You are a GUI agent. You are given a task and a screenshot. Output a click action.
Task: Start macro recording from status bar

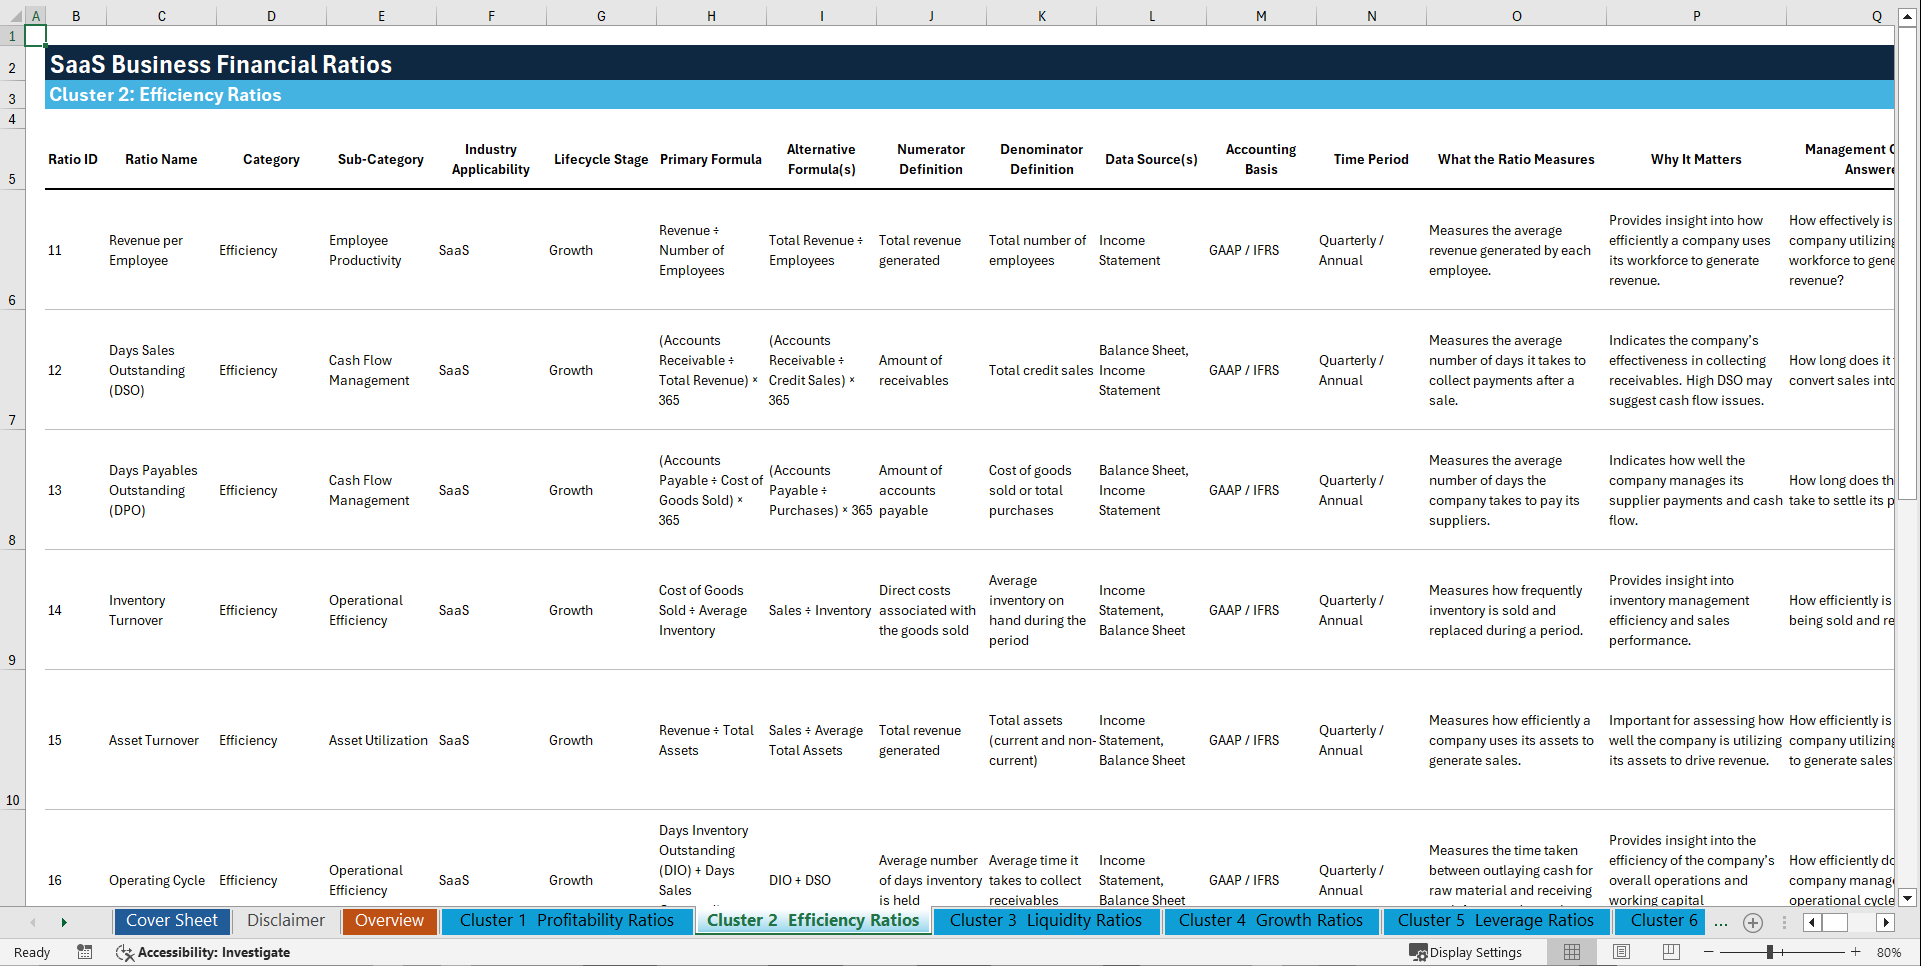(85, 952)
